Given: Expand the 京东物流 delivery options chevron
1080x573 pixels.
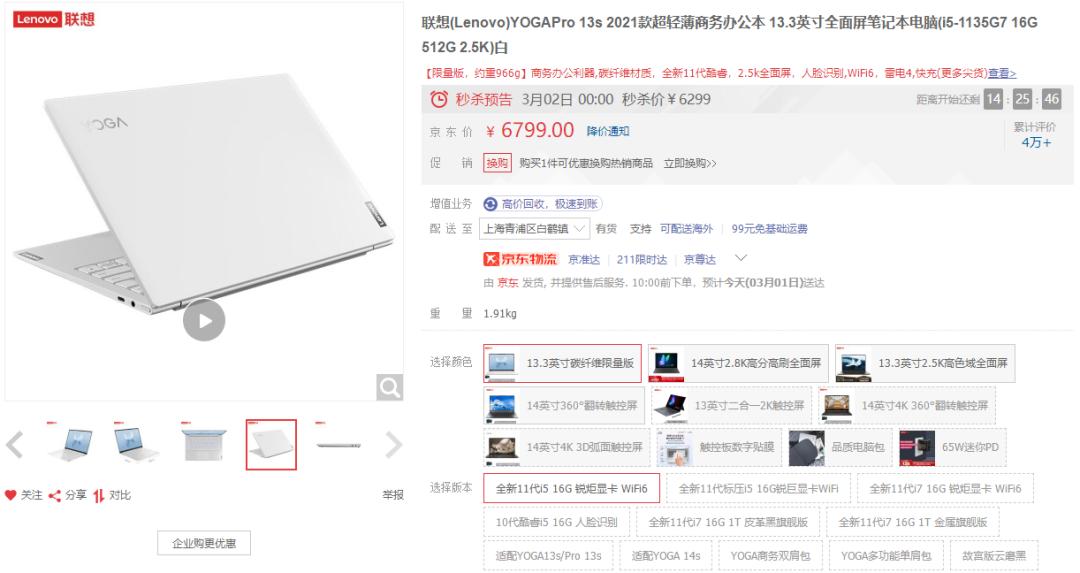Looking at the screenshot, I should [741, 258].
